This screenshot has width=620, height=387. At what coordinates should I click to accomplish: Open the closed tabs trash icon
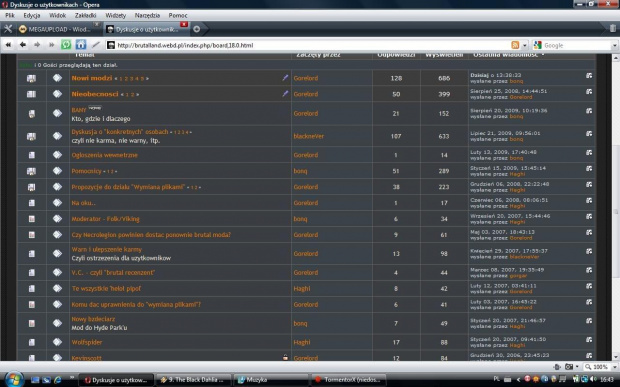612,28
